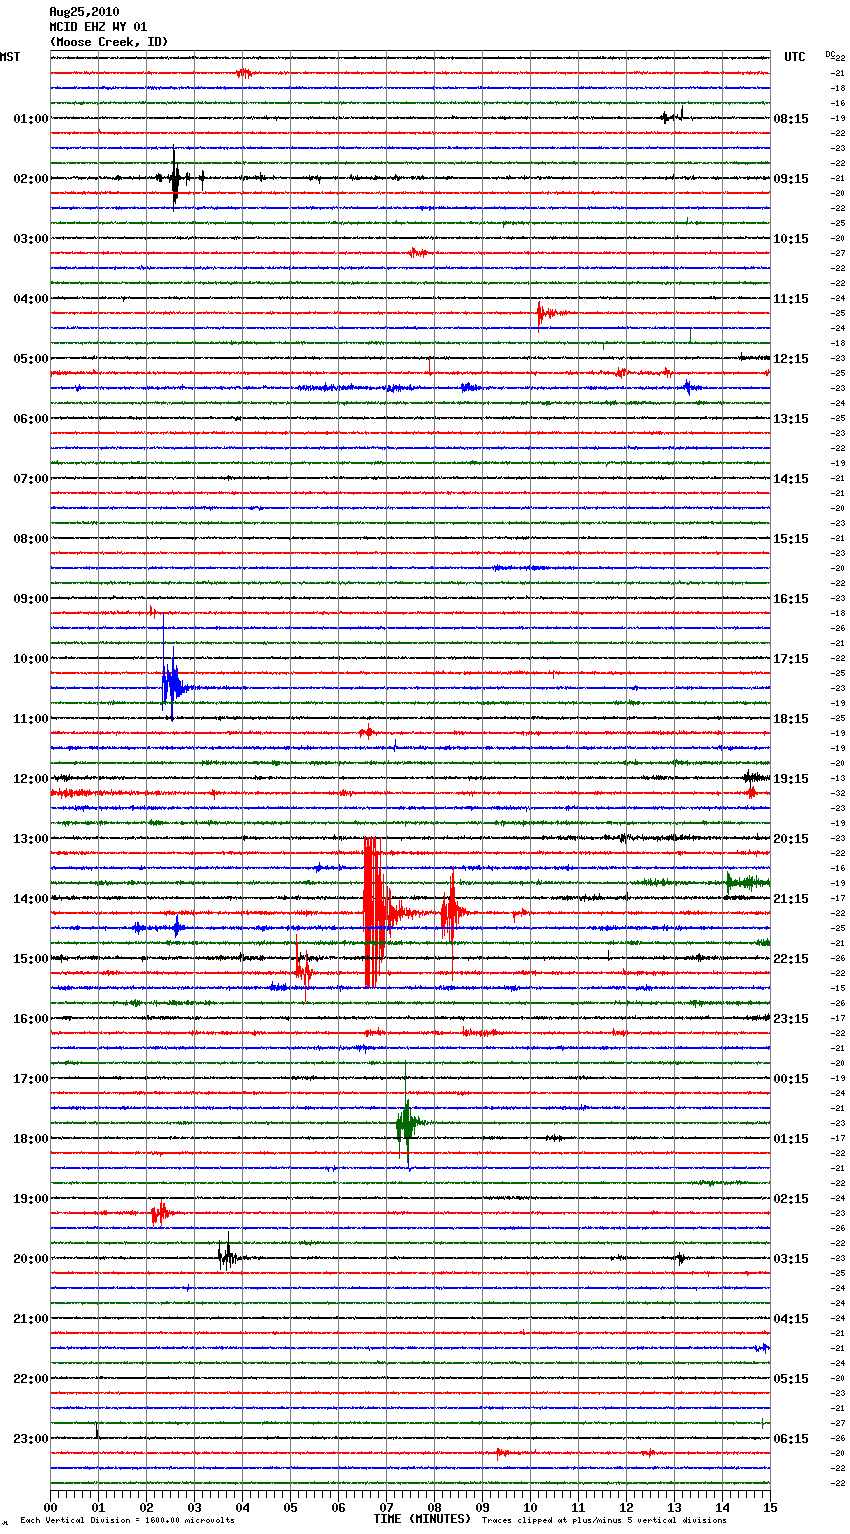
Task: Click minute 13 on the bottom axis
Action: [x=674, y=1507]
